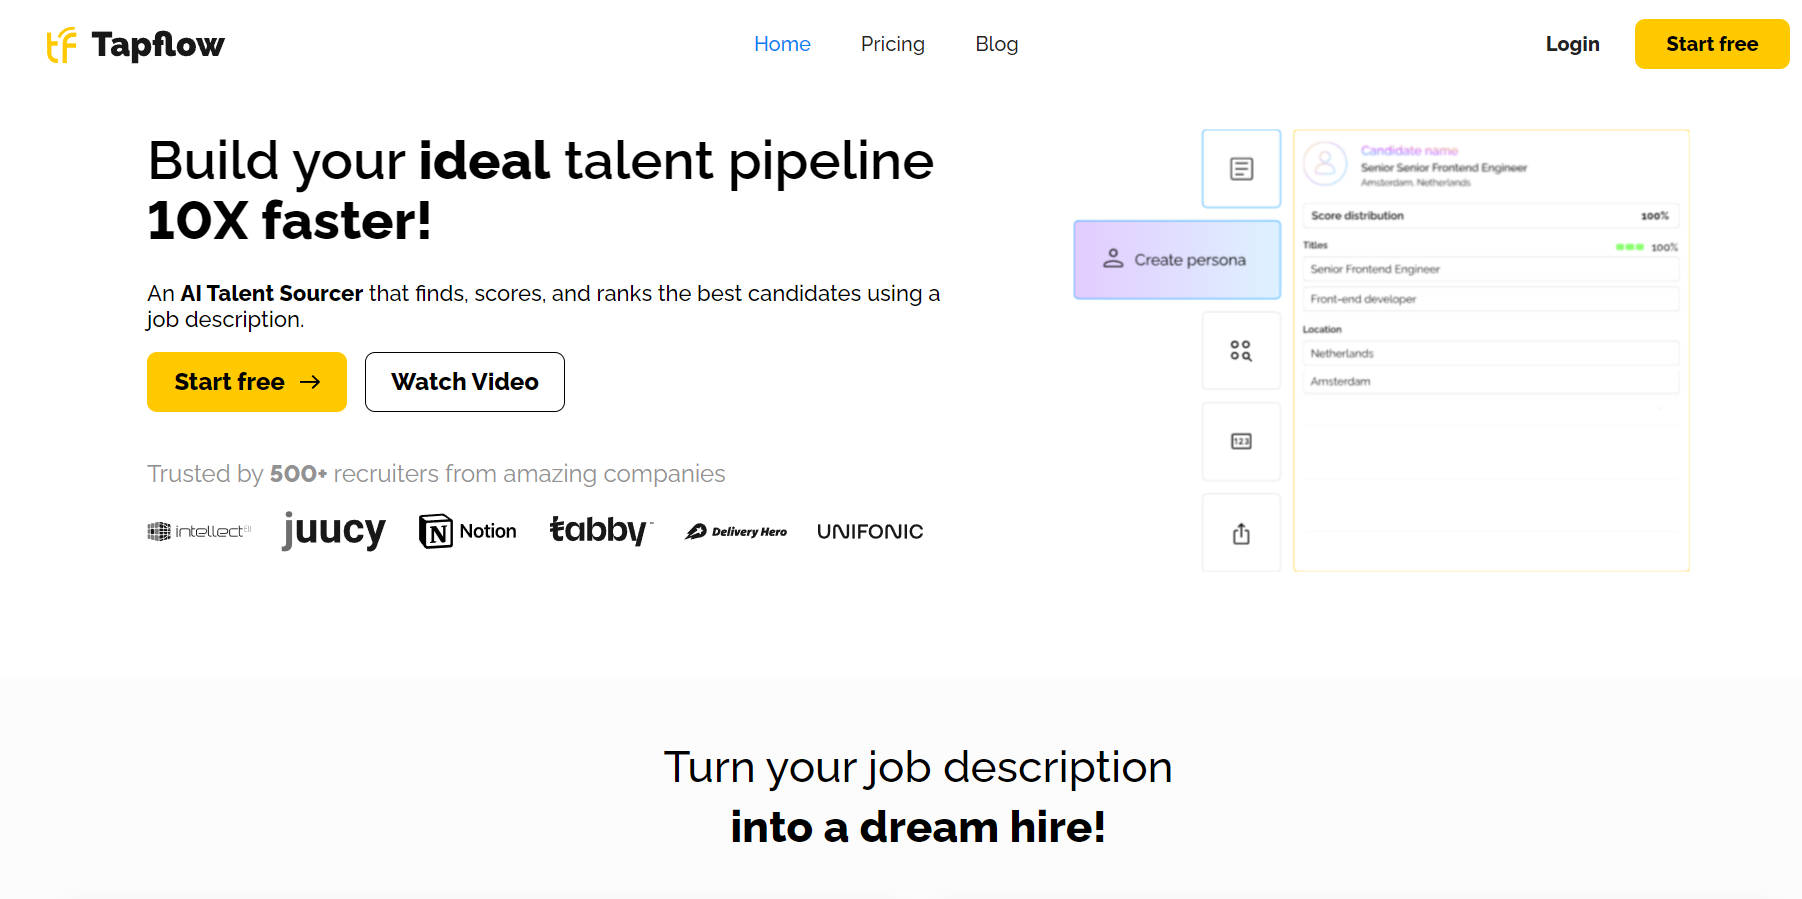Click the Delivery Hero logo
The image size is (1802, 899).
click(736, 532)
